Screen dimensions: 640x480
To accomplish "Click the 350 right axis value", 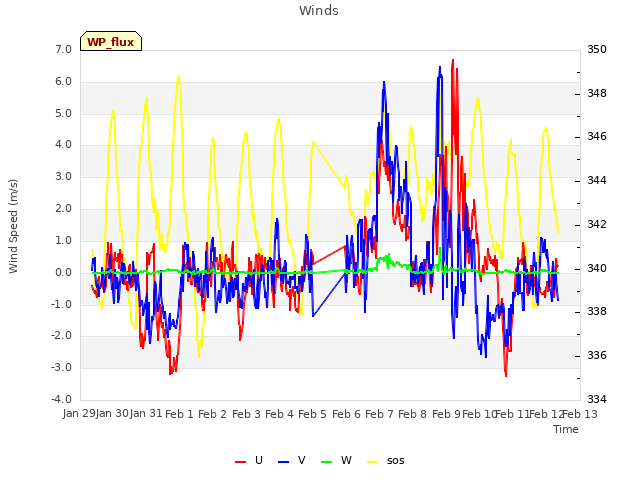I will coord(597,49).
